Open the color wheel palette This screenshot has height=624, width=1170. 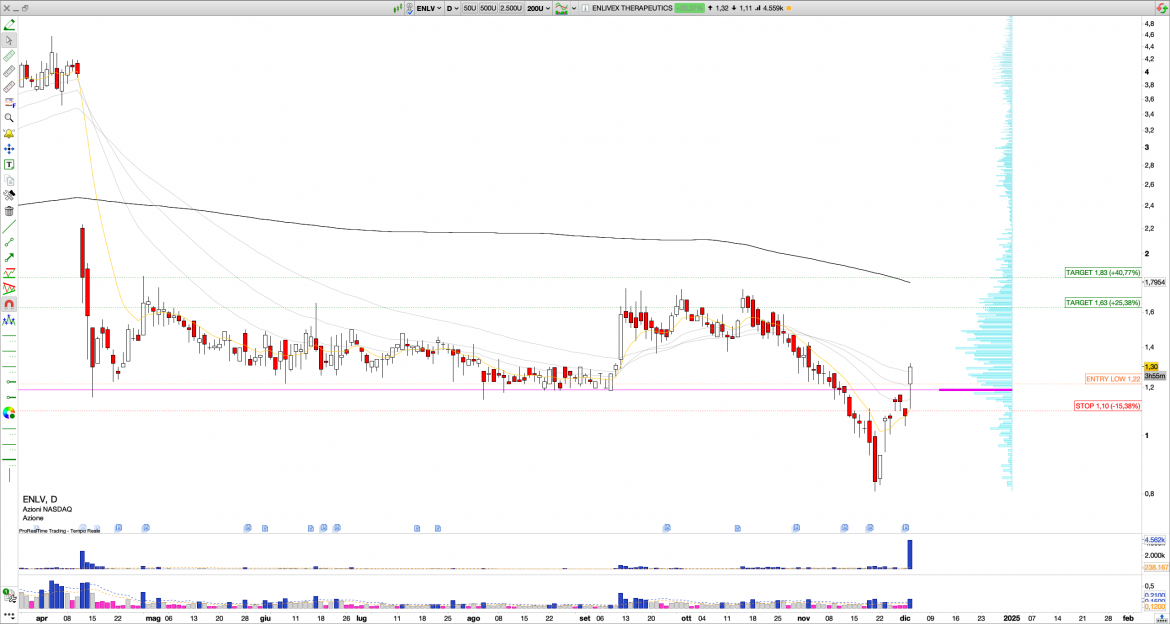[x=9, y=412]
